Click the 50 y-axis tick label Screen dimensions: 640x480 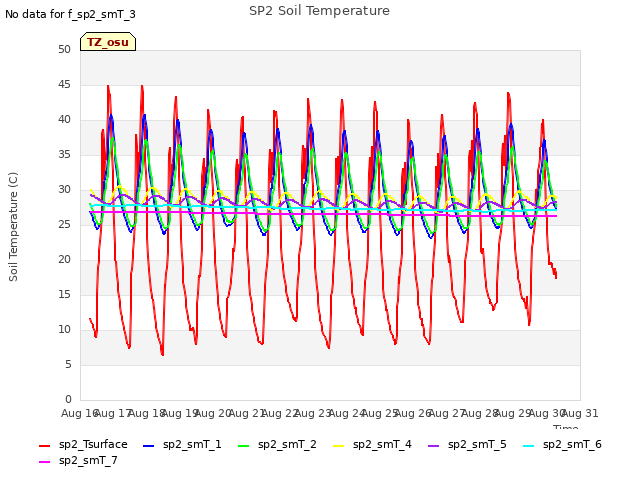click(64, 49)
